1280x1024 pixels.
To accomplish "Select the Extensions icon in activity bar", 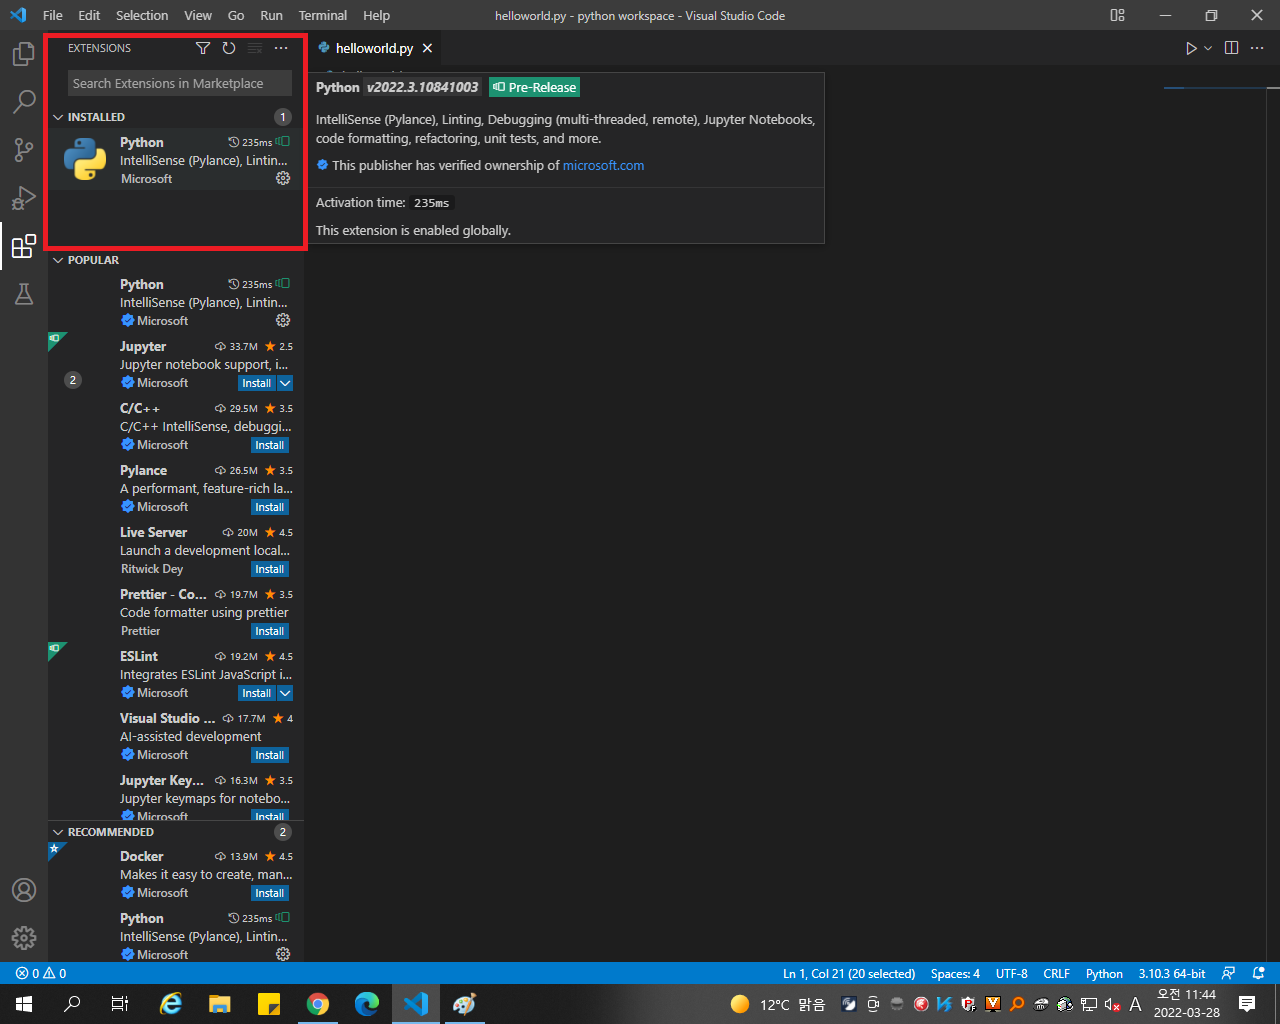I will click(24, 246).
